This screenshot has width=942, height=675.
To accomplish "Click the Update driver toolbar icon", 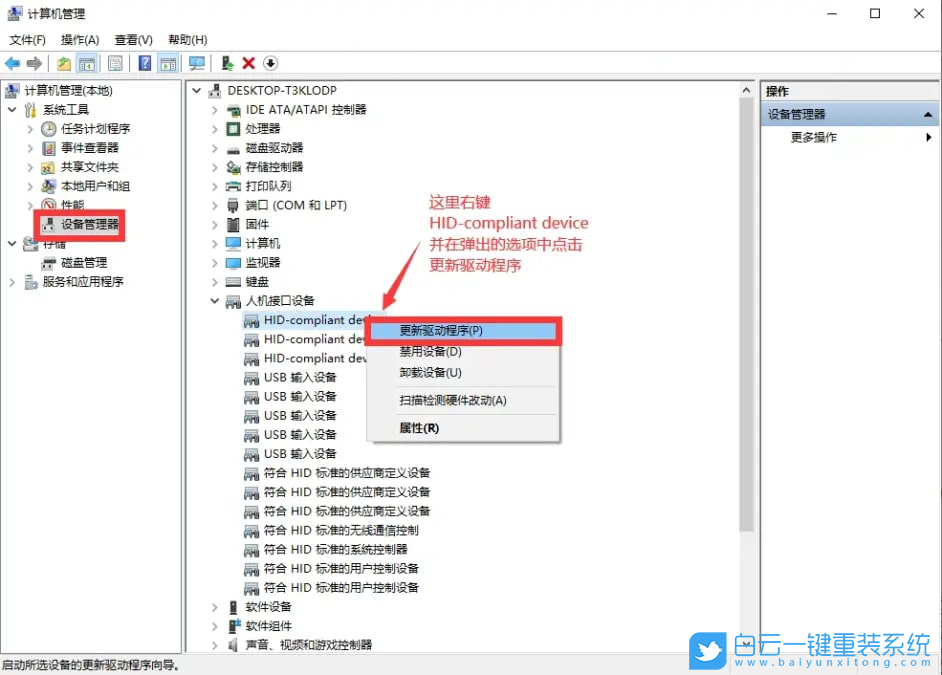I will coord(225,63).
